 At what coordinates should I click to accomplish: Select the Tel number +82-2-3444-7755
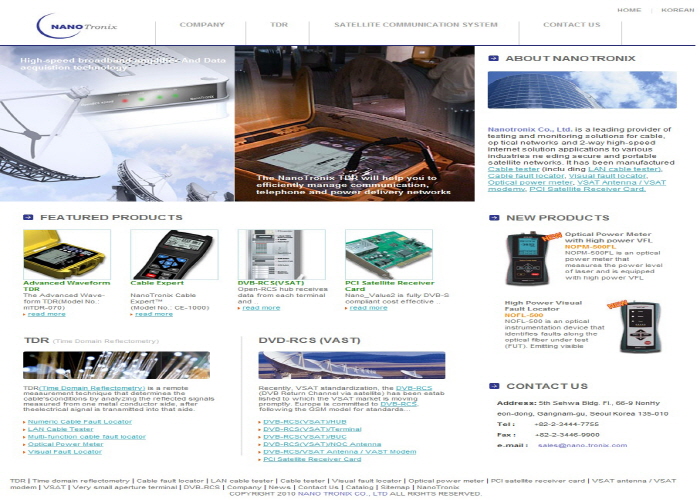[566, 424]
